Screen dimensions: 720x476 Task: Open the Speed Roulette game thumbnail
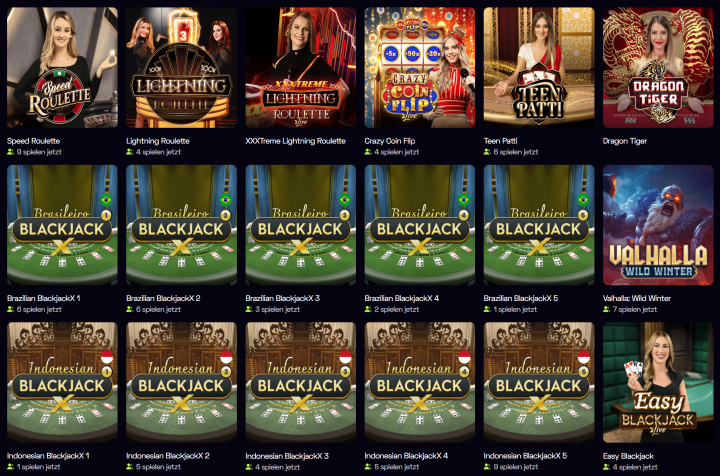[62, 67]
